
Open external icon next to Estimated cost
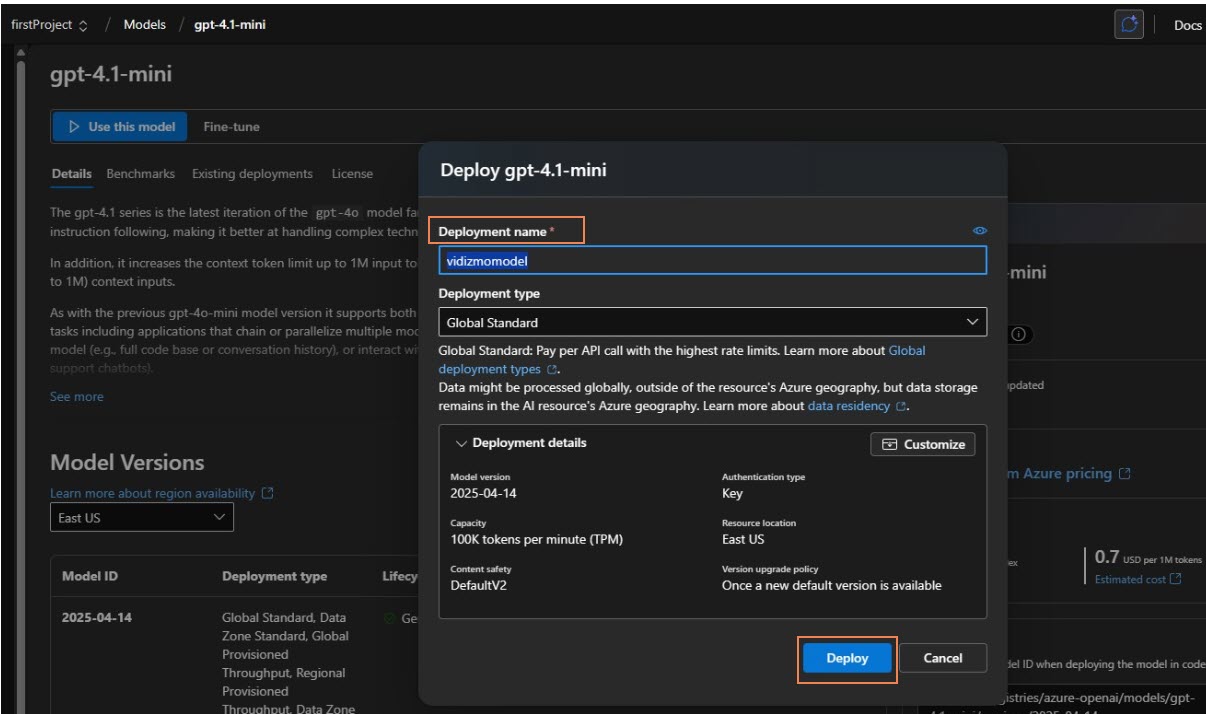[x=1176, y=579]
